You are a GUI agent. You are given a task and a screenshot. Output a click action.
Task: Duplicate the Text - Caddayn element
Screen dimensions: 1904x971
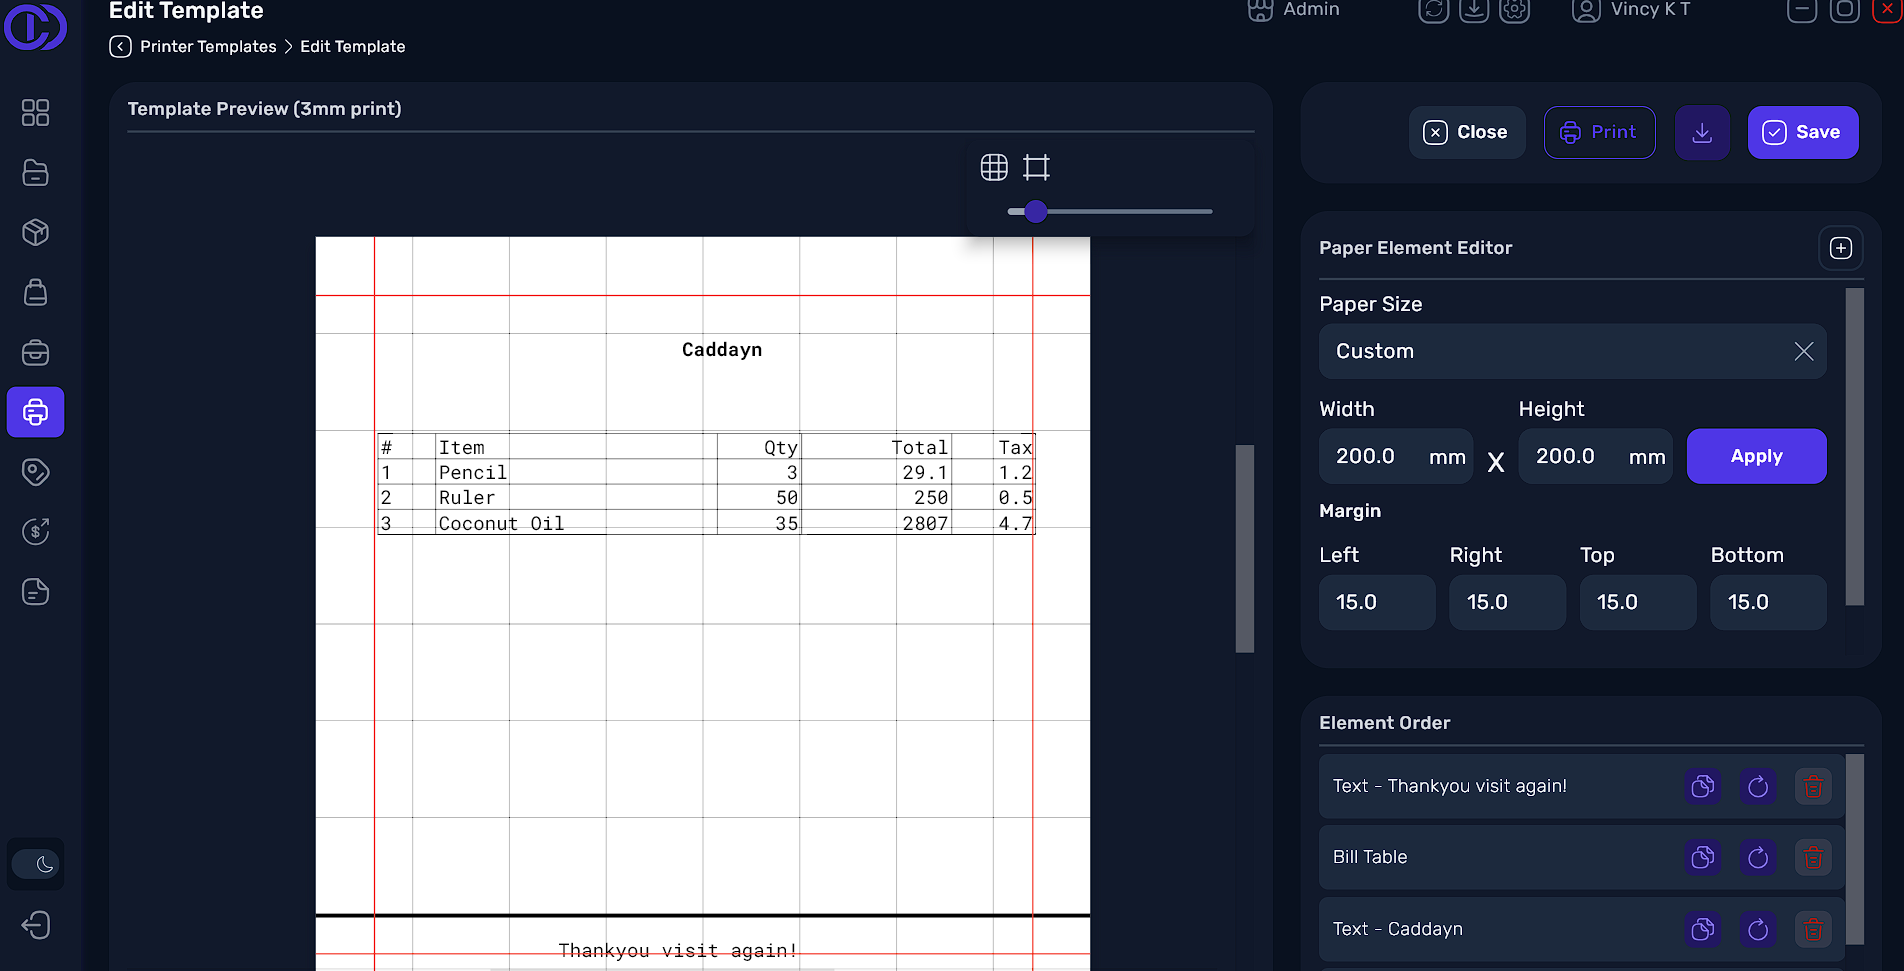(1702, 929)
